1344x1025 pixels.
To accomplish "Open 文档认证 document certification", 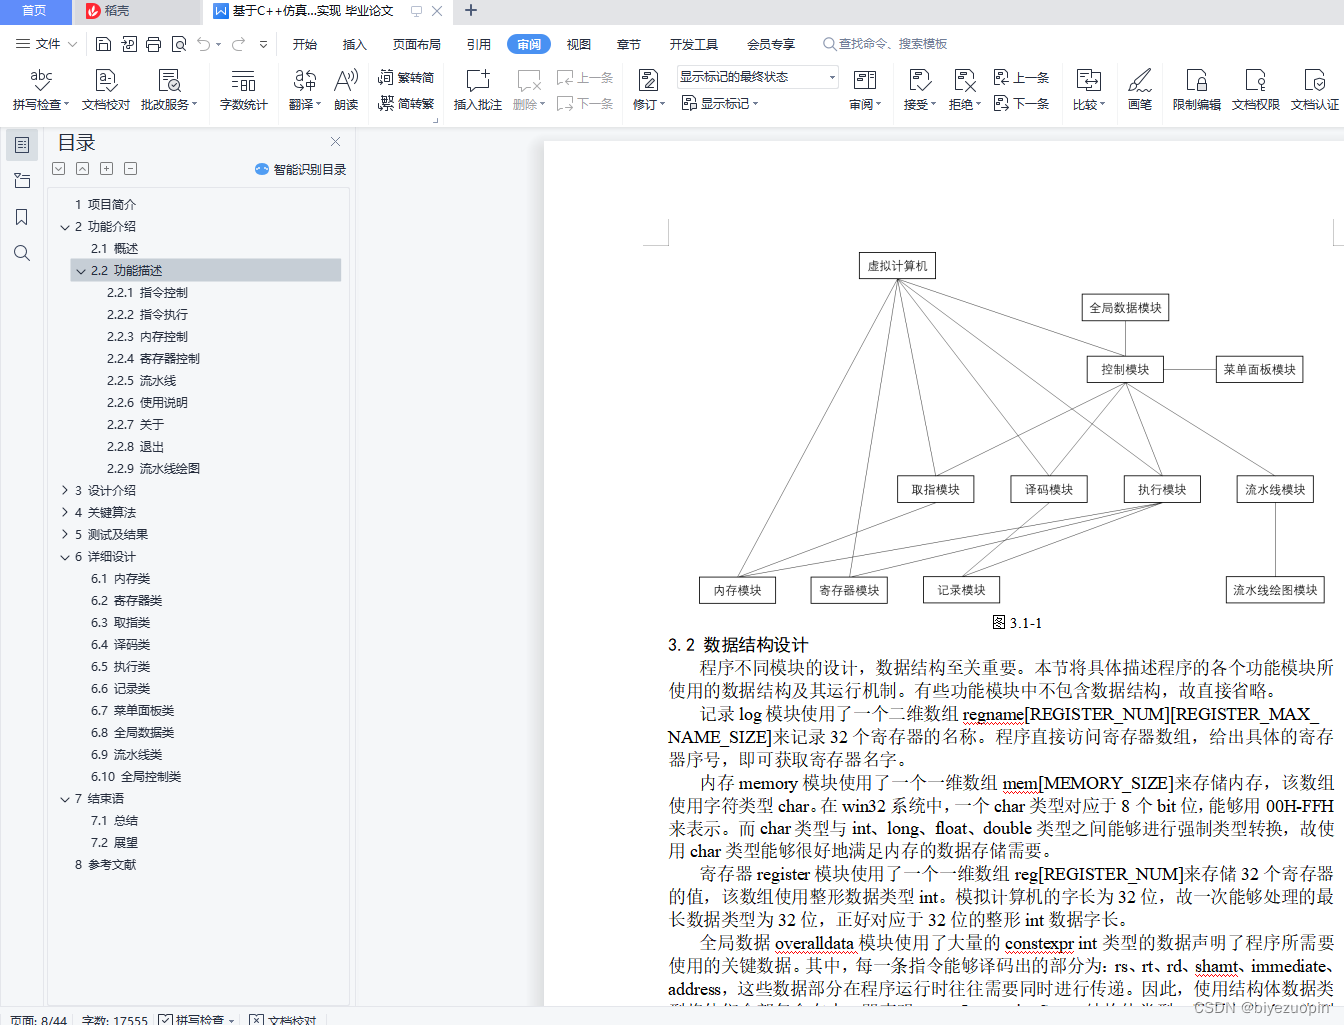I will [x=1315, y=89].
